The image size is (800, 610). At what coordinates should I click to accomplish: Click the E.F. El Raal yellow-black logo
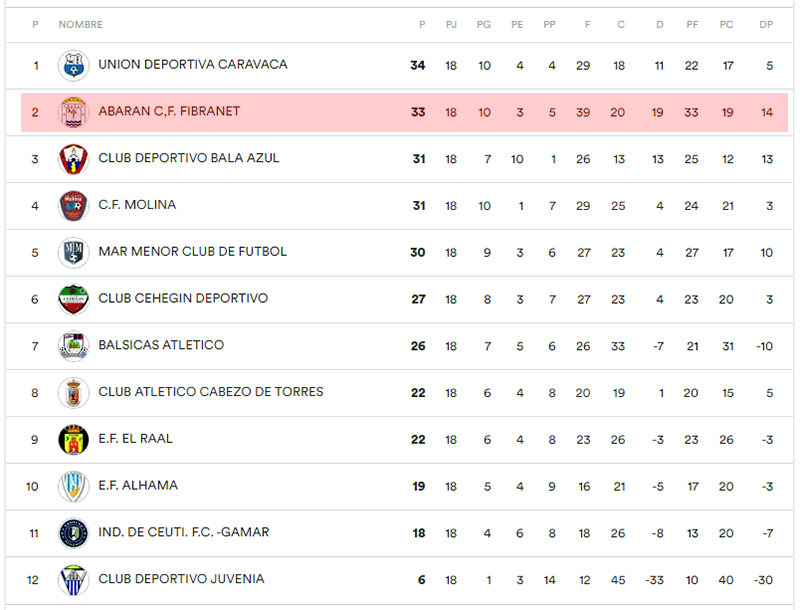point(73,440)
